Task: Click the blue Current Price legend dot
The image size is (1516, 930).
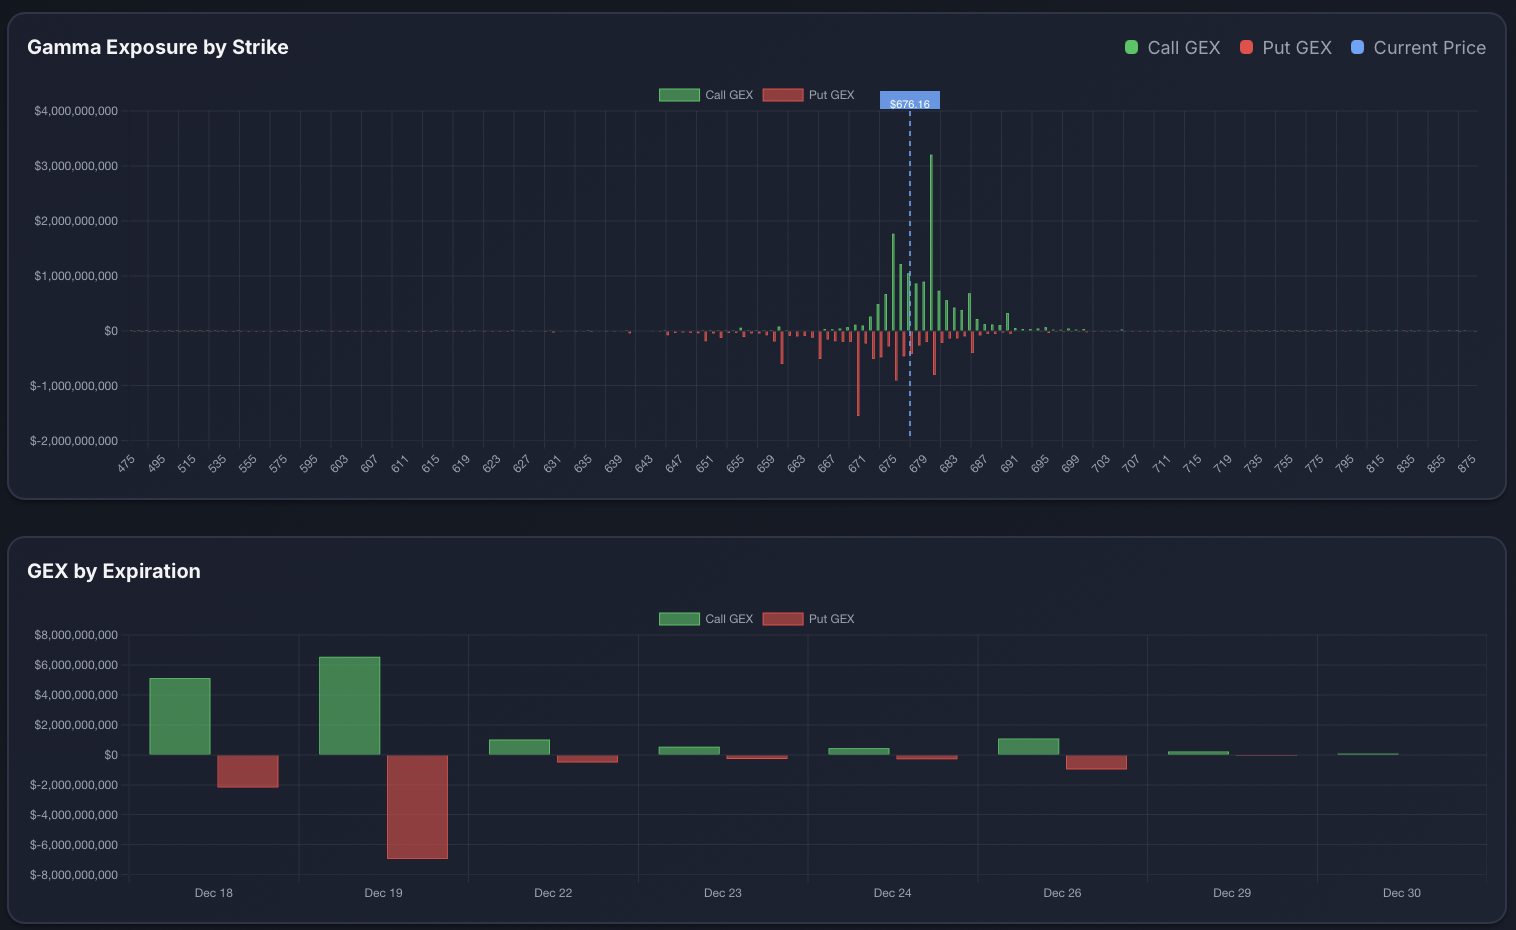Action: coord(1356,47)
